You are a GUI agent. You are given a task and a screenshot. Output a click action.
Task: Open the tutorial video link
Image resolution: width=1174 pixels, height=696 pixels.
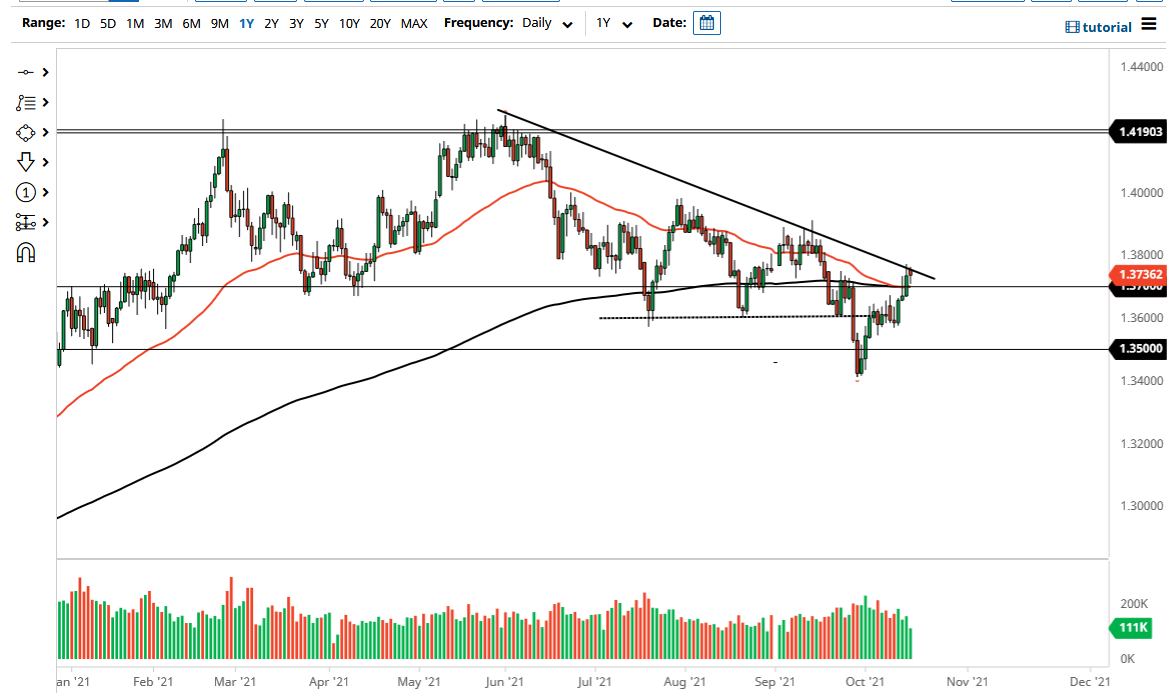point(1098,27)
